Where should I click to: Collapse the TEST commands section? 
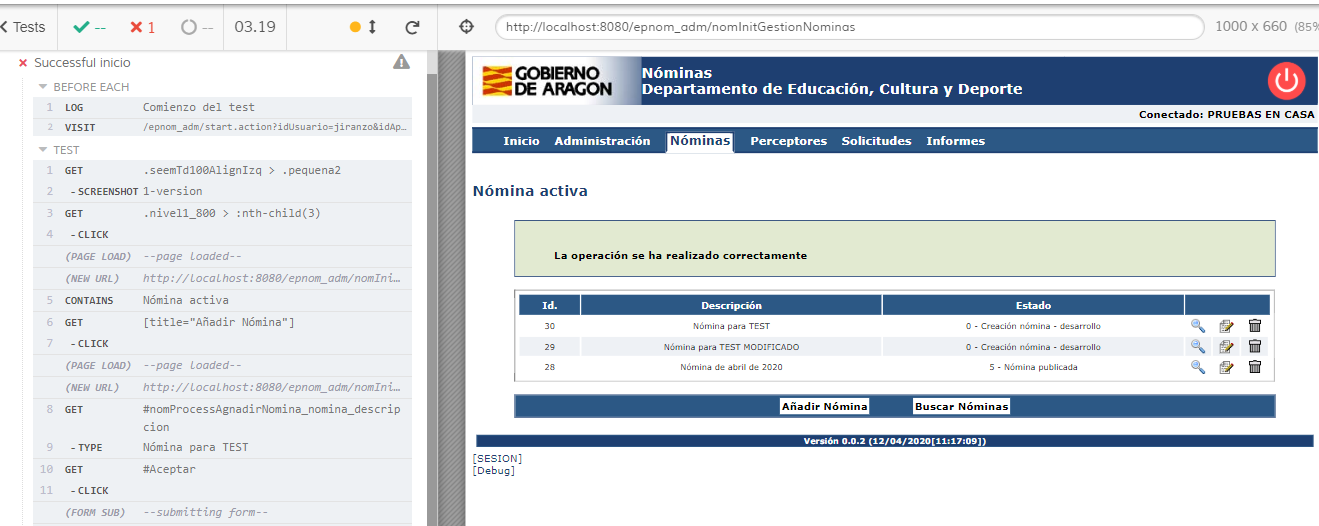coord(44,150)
